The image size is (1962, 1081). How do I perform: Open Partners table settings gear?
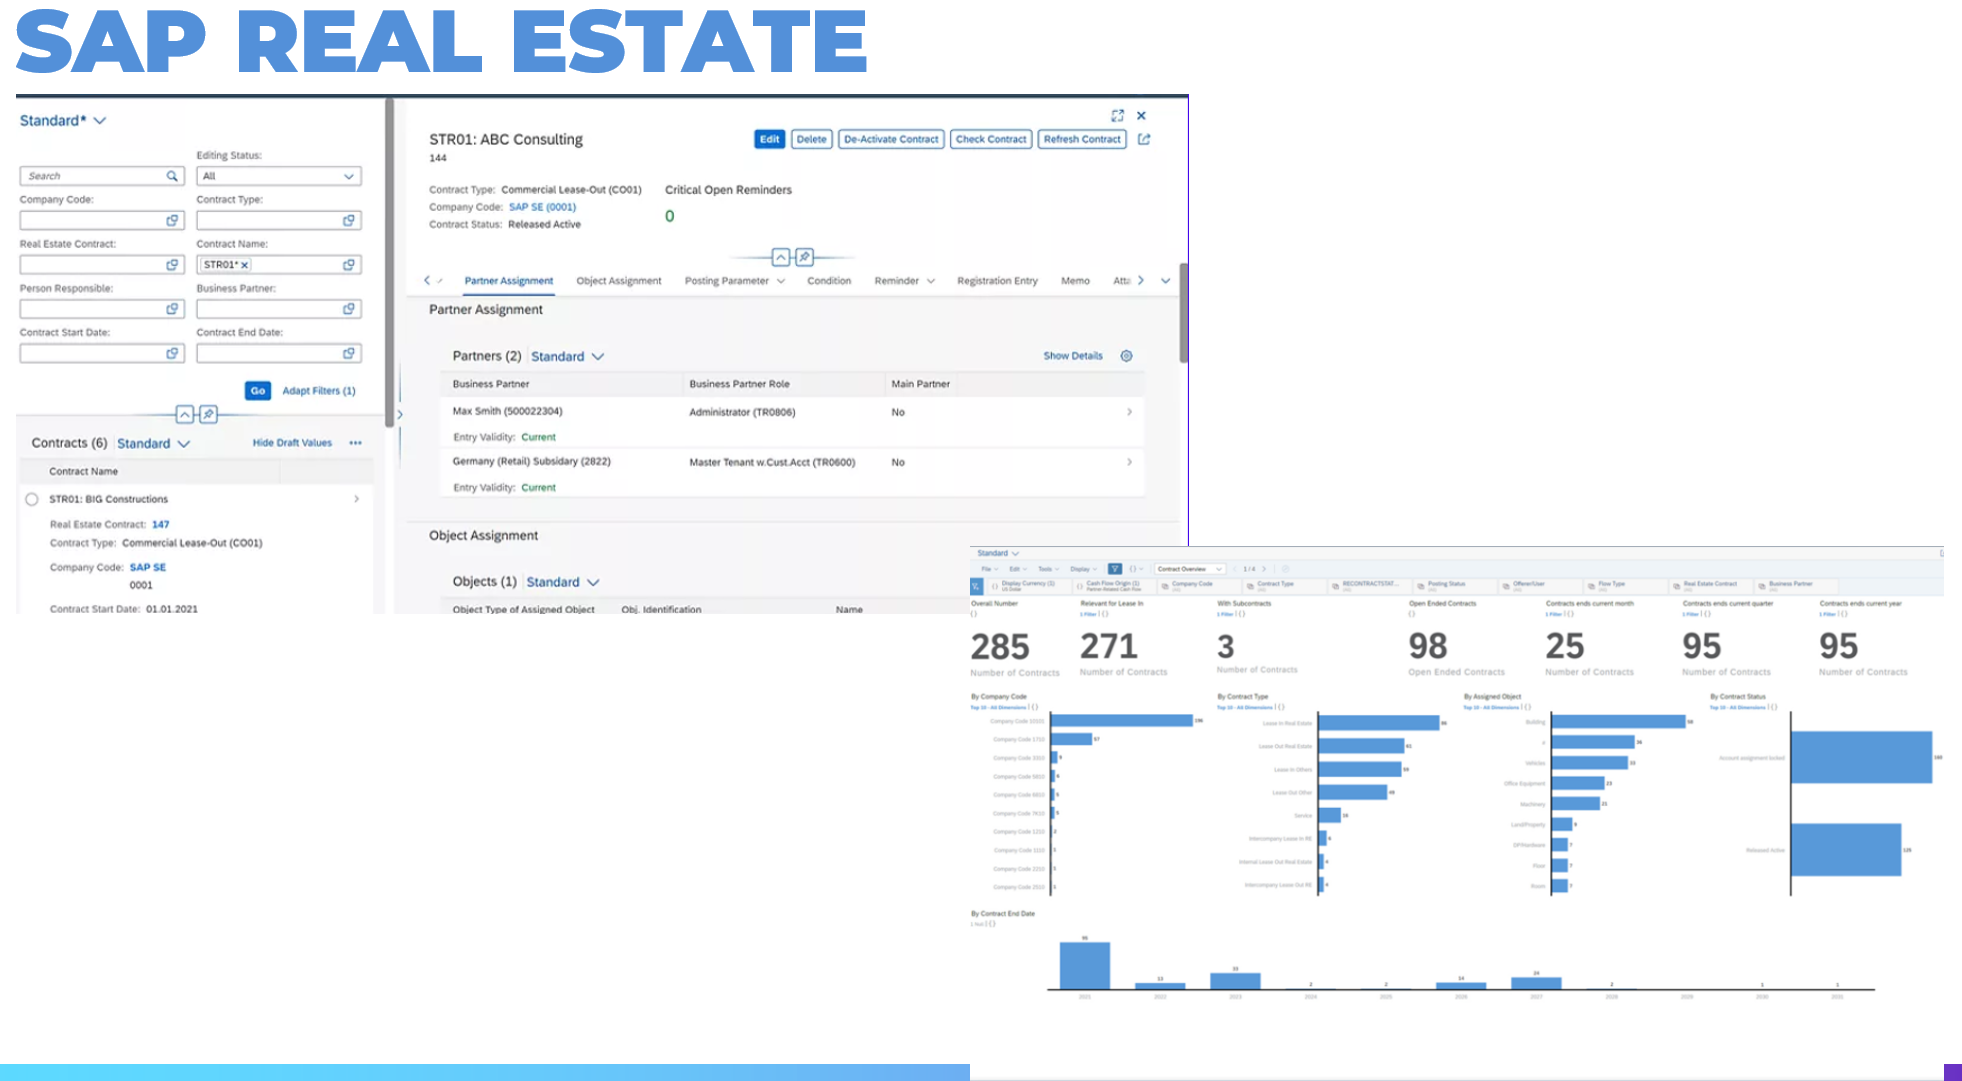(1126, 356)
